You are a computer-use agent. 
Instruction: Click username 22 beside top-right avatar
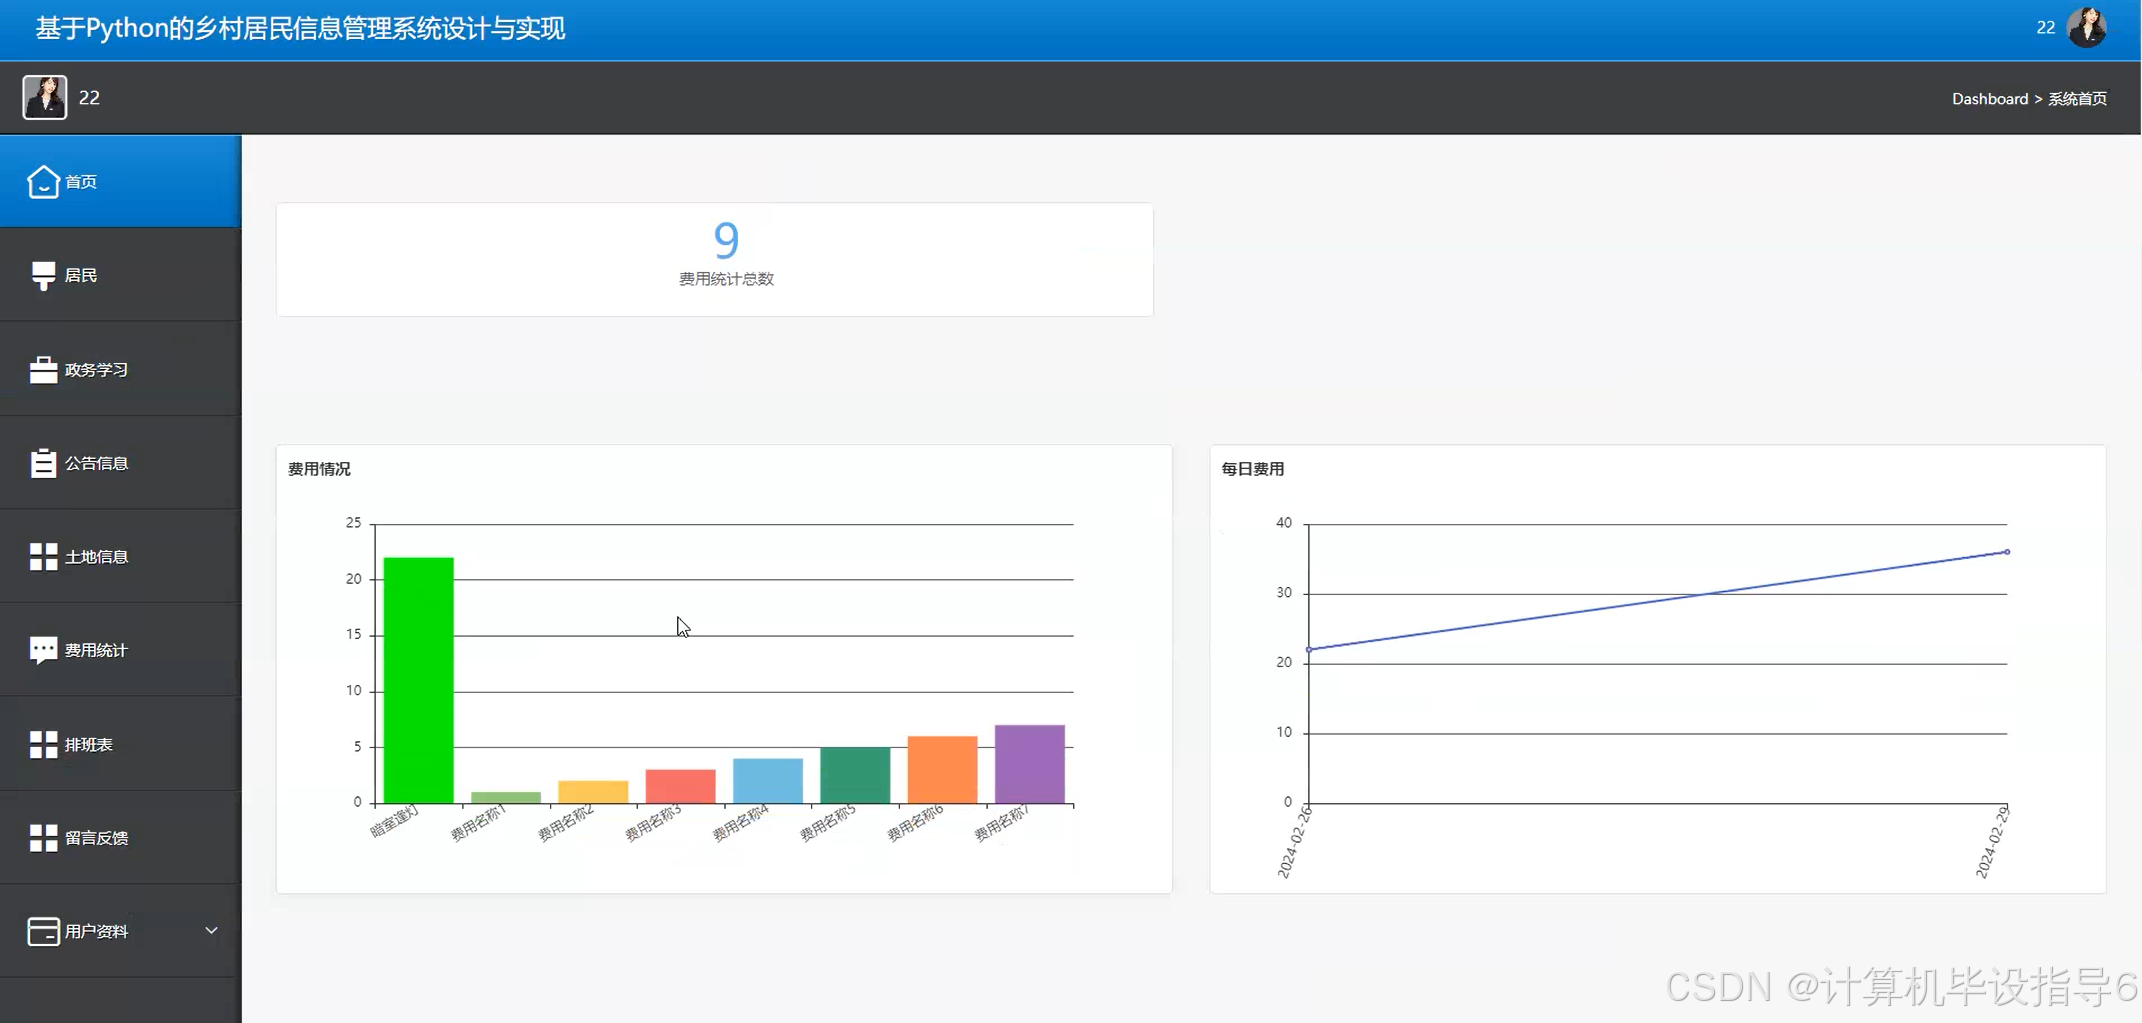pyautogui.click(x=2045, y=28)
